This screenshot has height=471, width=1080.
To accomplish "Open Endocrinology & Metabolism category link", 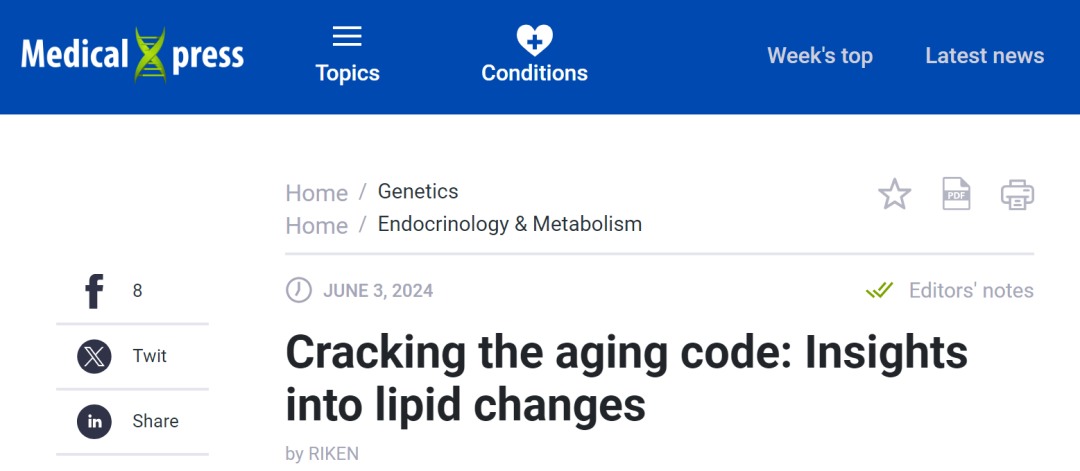I will tap(509, 224).
